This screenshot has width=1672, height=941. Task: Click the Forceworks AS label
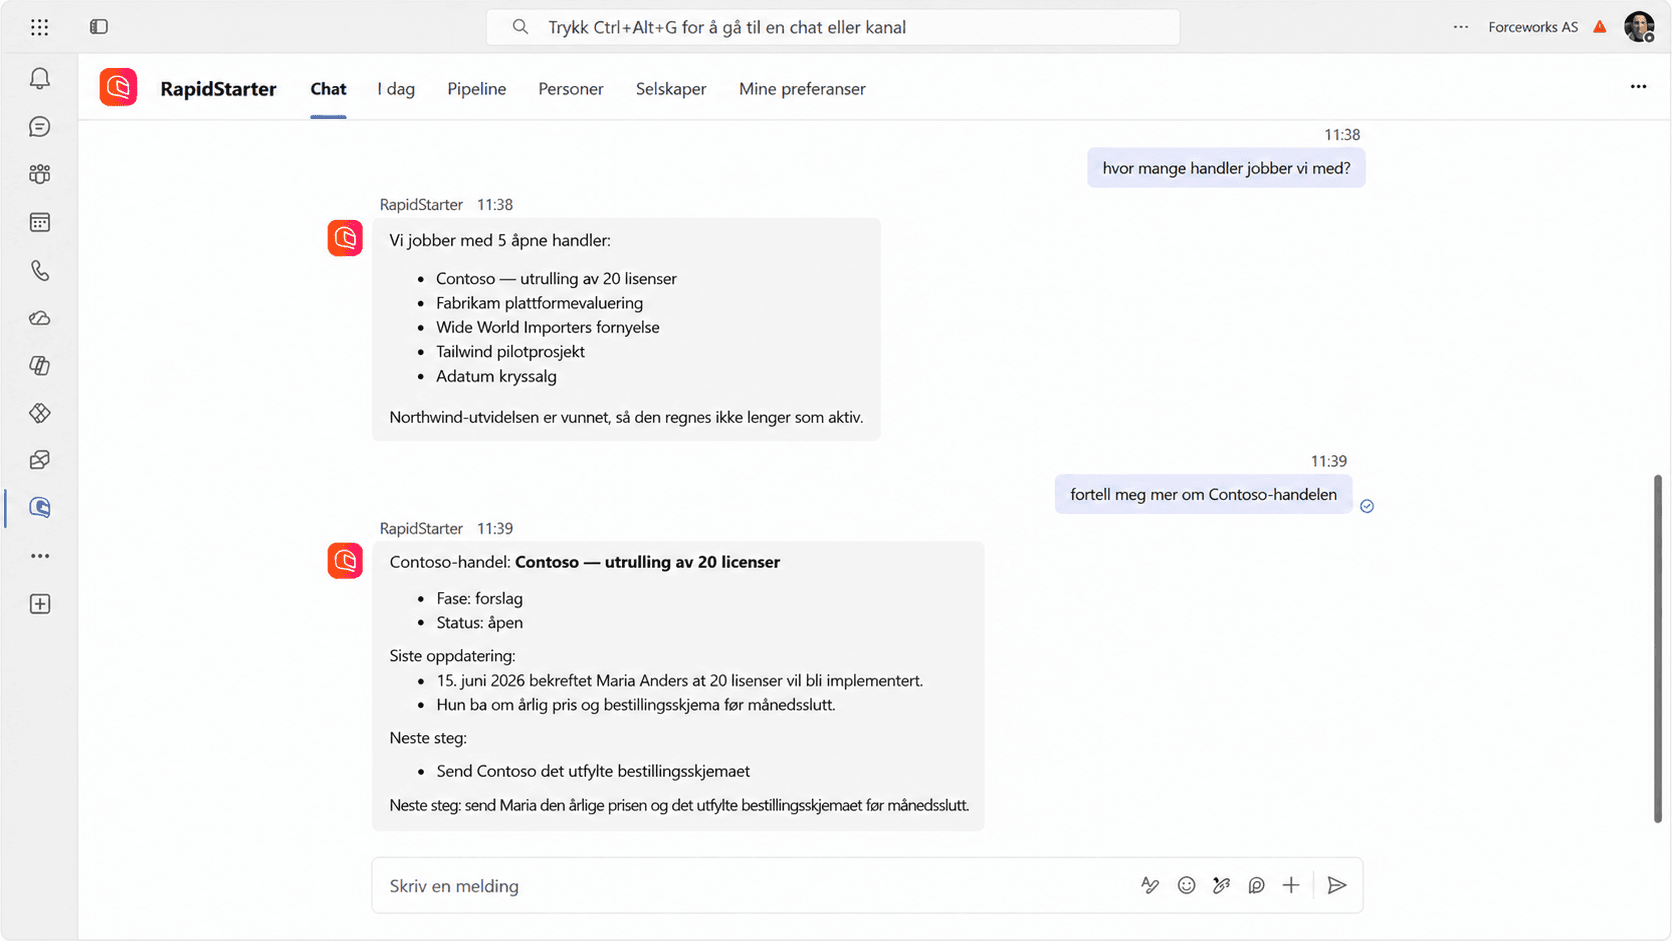[1533, 27]
